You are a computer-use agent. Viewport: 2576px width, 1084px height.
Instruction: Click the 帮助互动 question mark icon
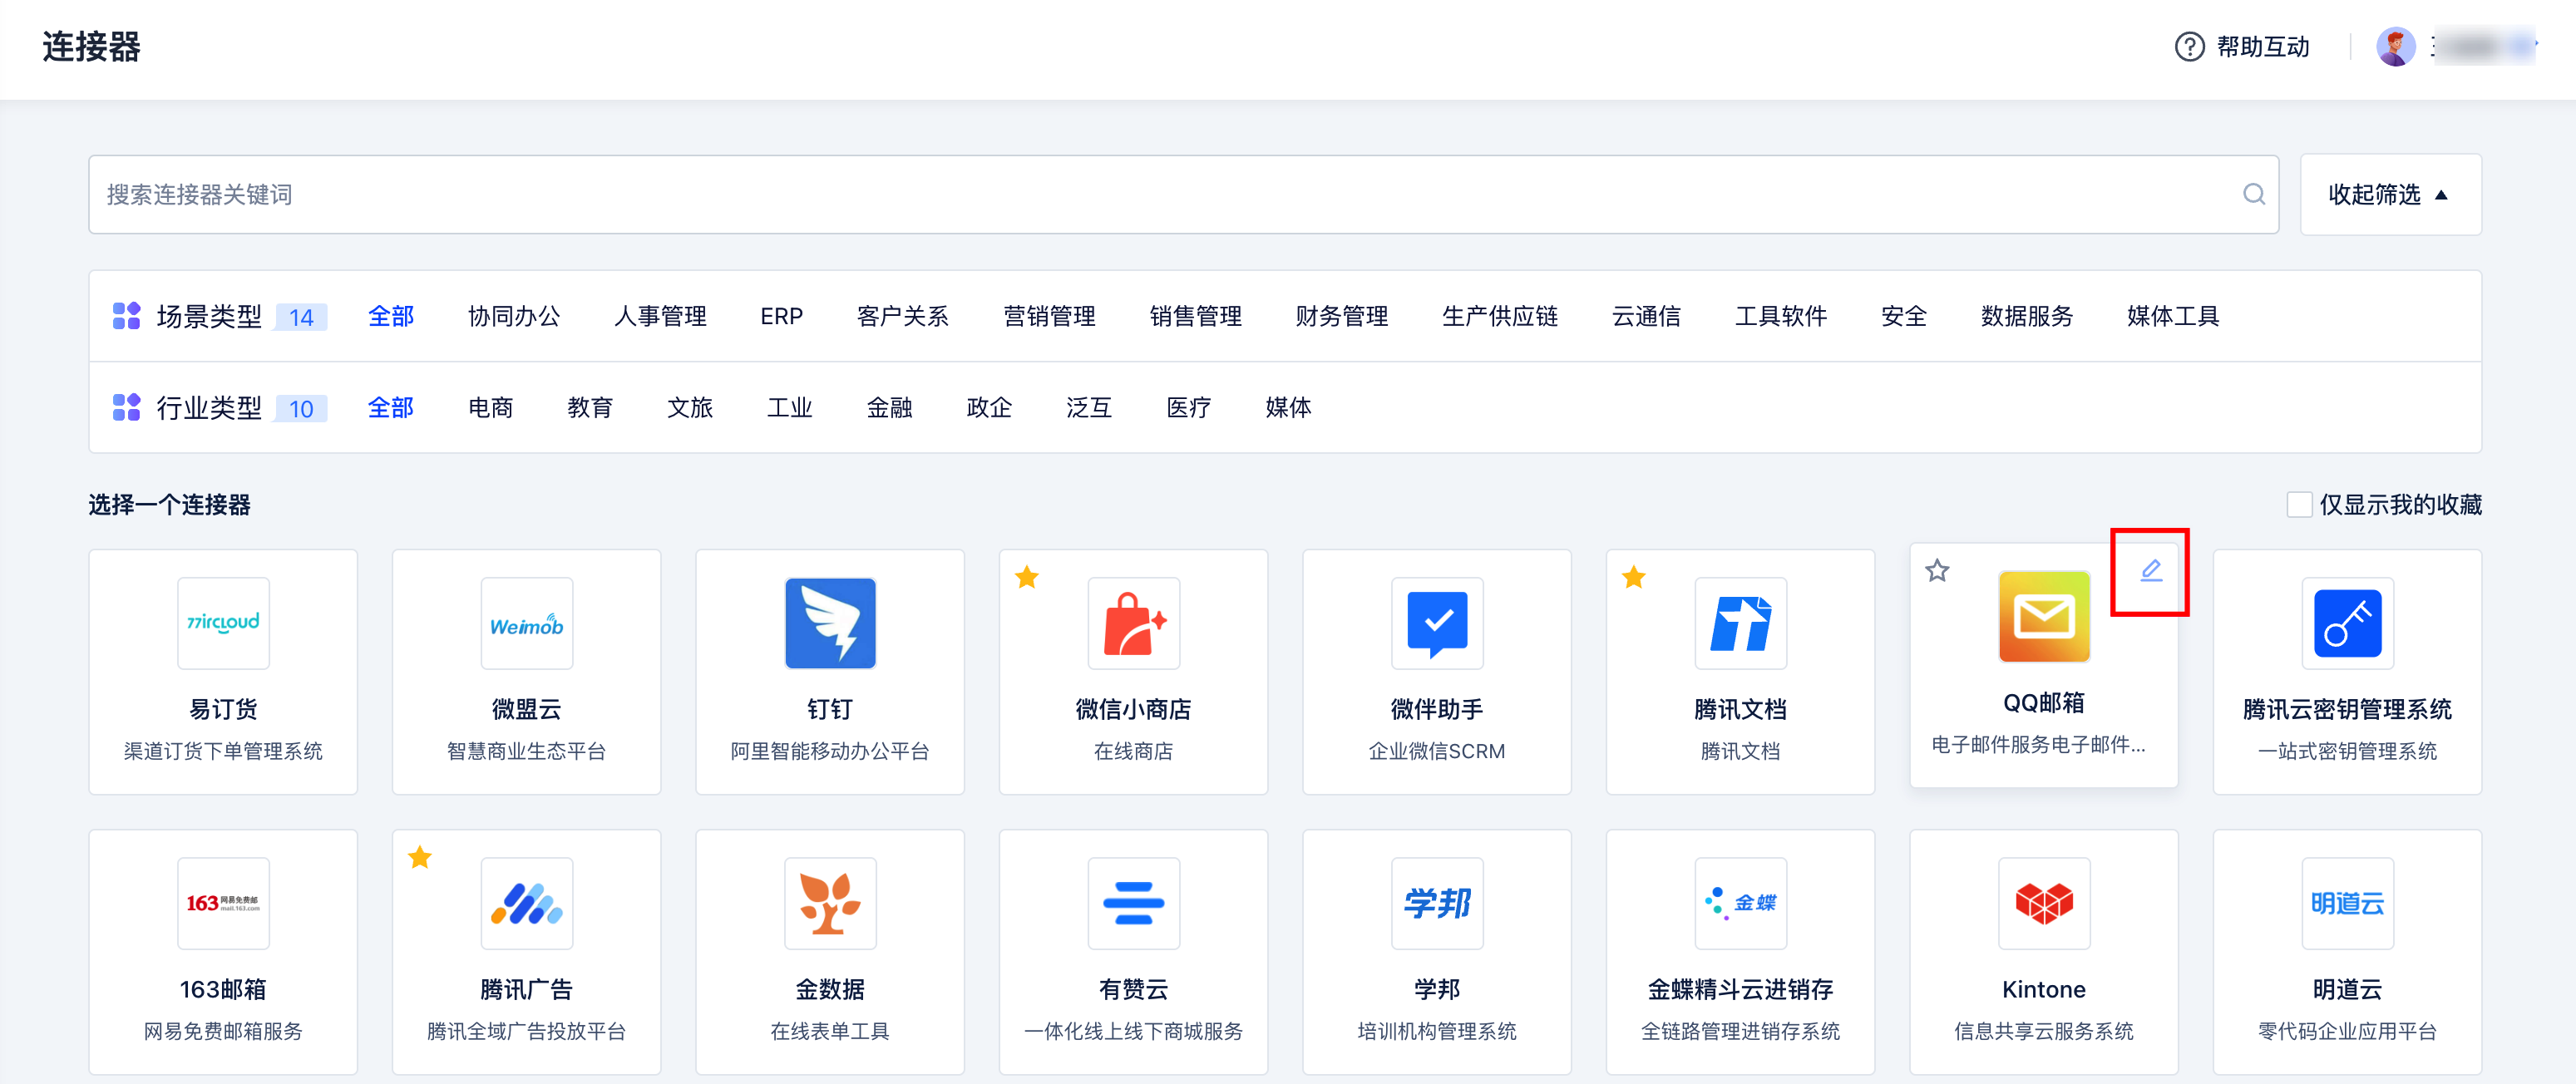pos(2189,47)
